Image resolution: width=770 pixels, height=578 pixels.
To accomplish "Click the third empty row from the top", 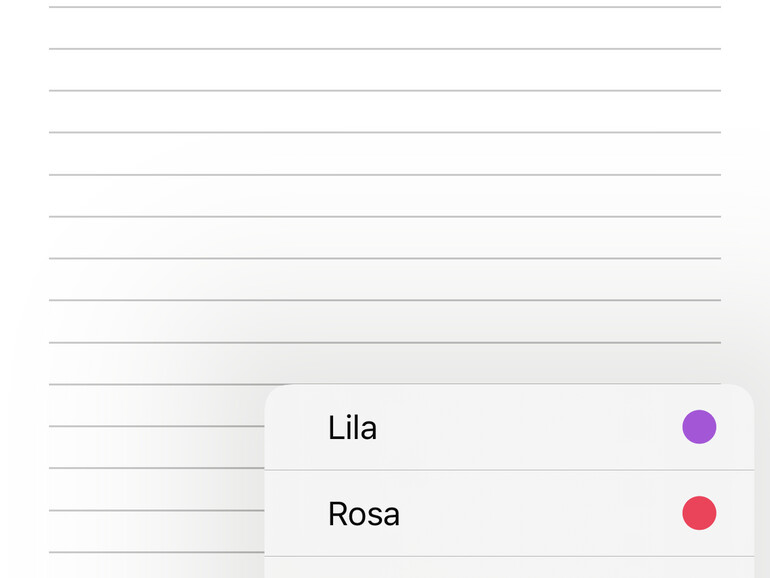I will pos(385,112).
